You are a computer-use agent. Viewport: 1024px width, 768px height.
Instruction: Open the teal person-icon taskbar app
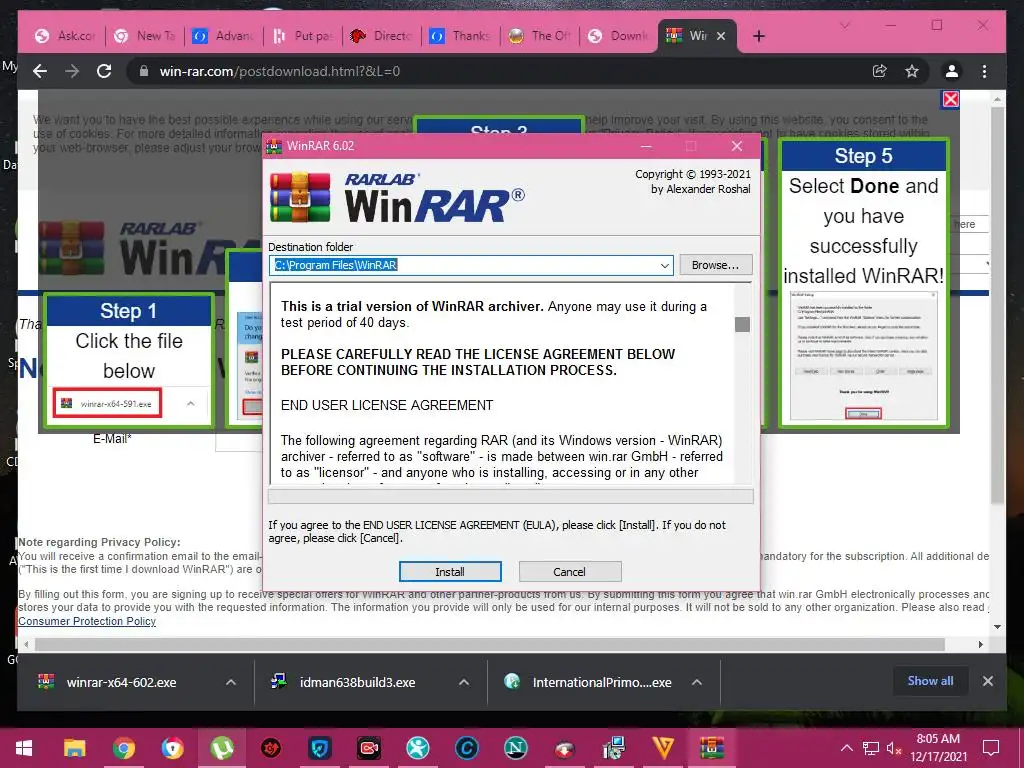point(418,748)
